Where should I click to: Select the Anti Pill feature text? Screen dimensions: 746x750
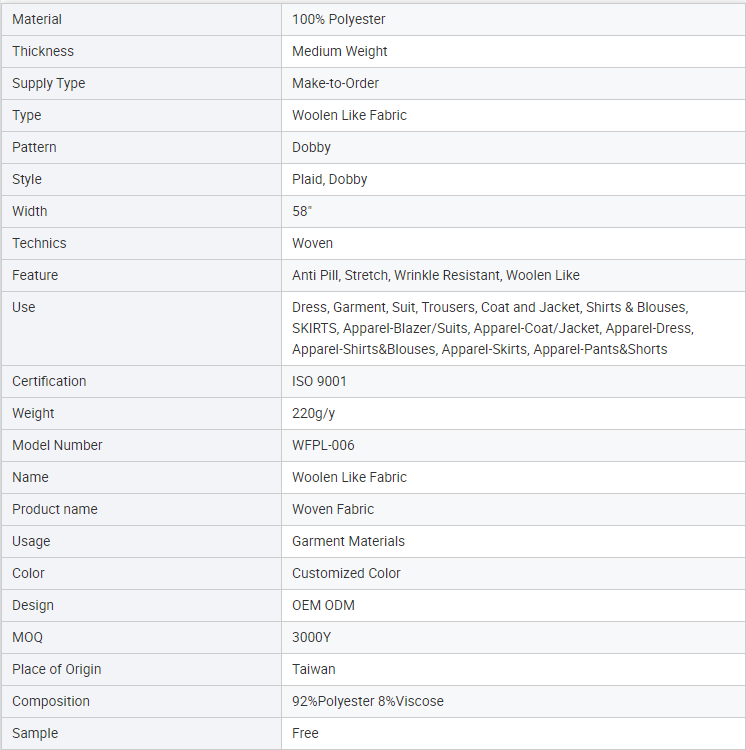pos(315,276)
